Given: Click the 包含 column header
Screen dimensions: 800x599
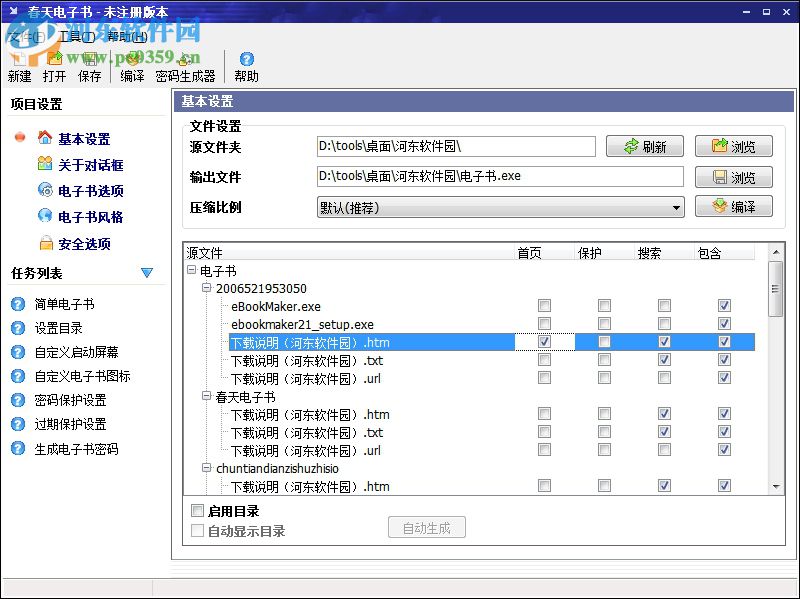Looking at the screenshot, I should pos(724,253).
